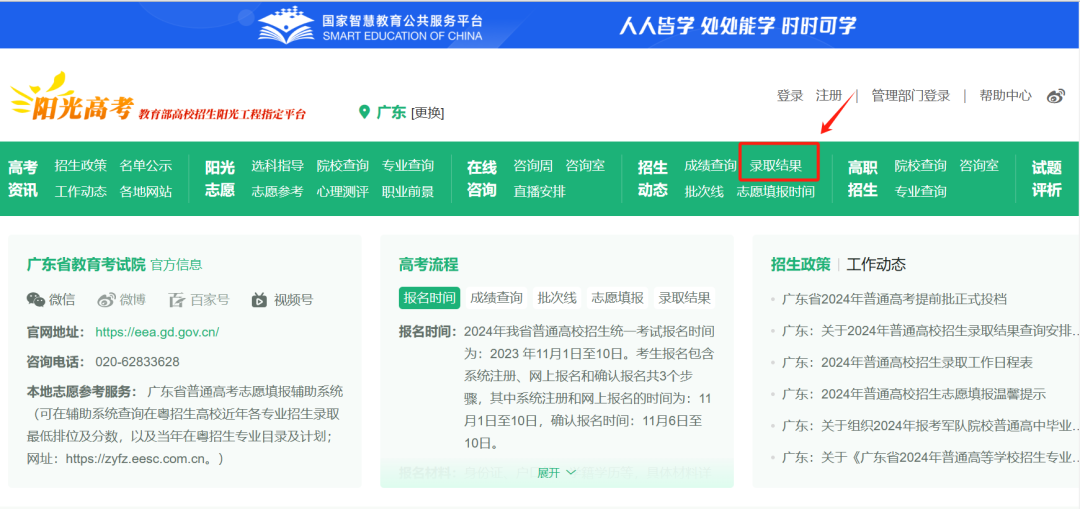The width and height of the screenshot is (1080, 509).
Task: Open 各地网站 in the nav bar
Action: click(x=145, y=191)
